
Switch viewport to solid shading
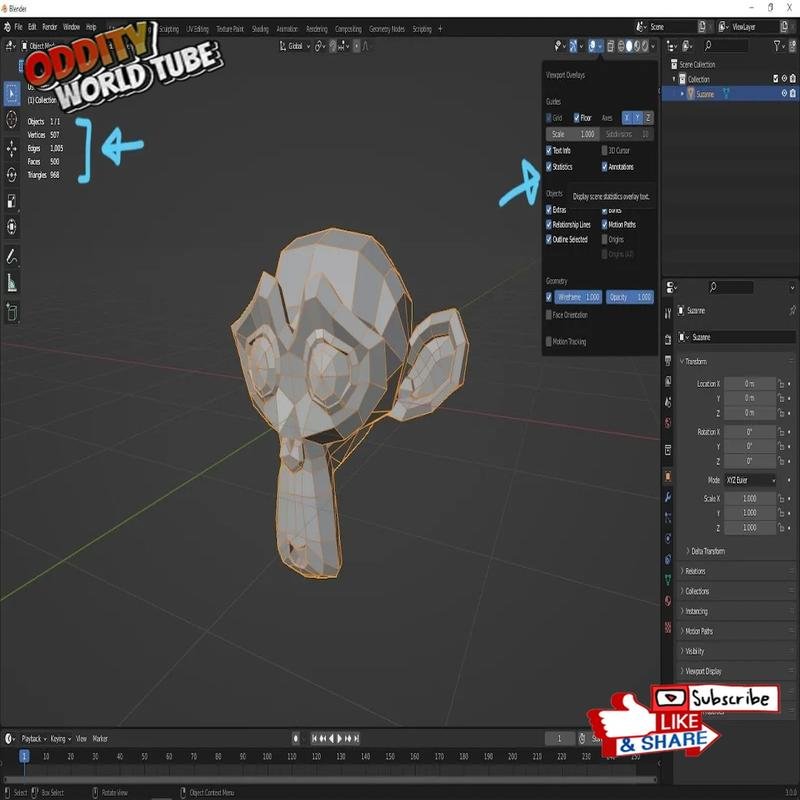(629, 46)
